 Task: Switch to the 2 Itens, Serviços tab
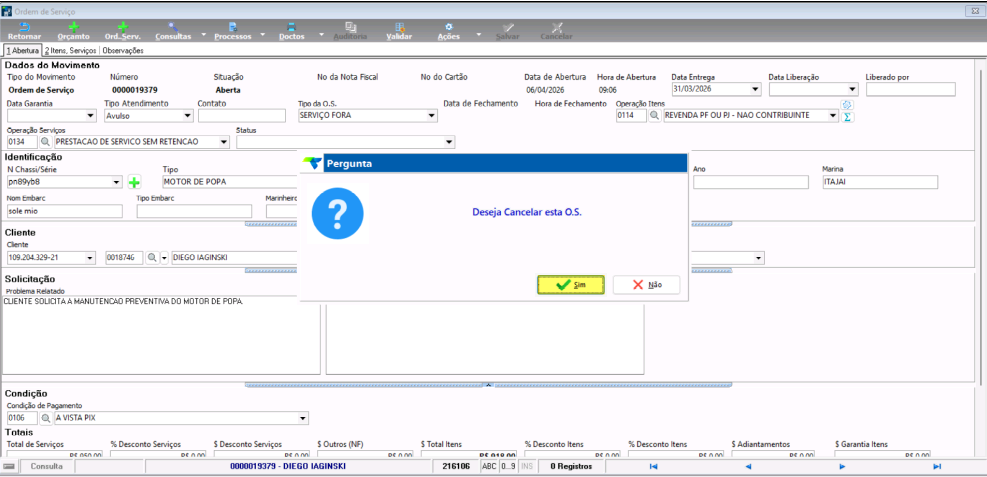point(70,50)
